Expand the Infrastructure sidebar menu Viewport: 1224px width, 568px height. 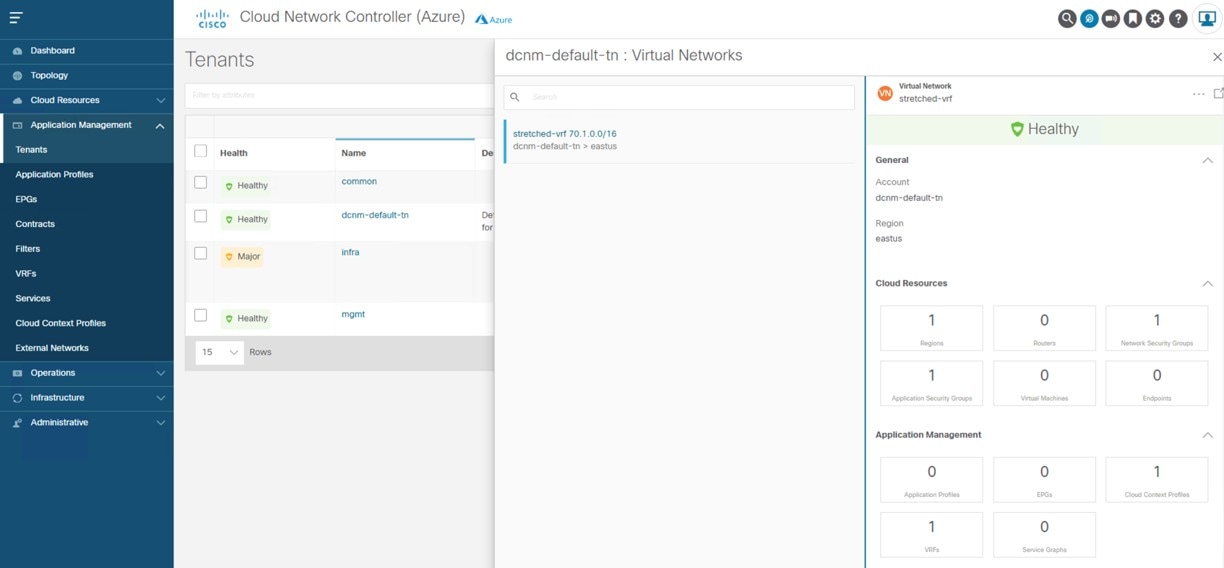click(160, 398)
